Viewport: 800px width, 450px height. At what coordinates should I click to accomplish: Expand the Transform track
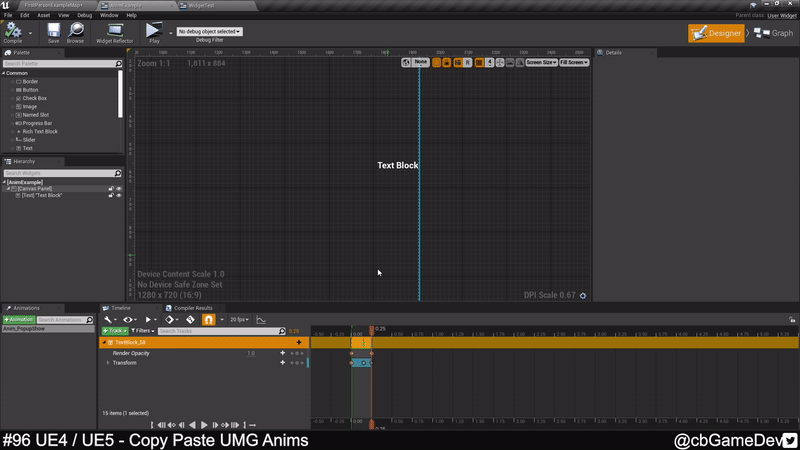(108, 363)
